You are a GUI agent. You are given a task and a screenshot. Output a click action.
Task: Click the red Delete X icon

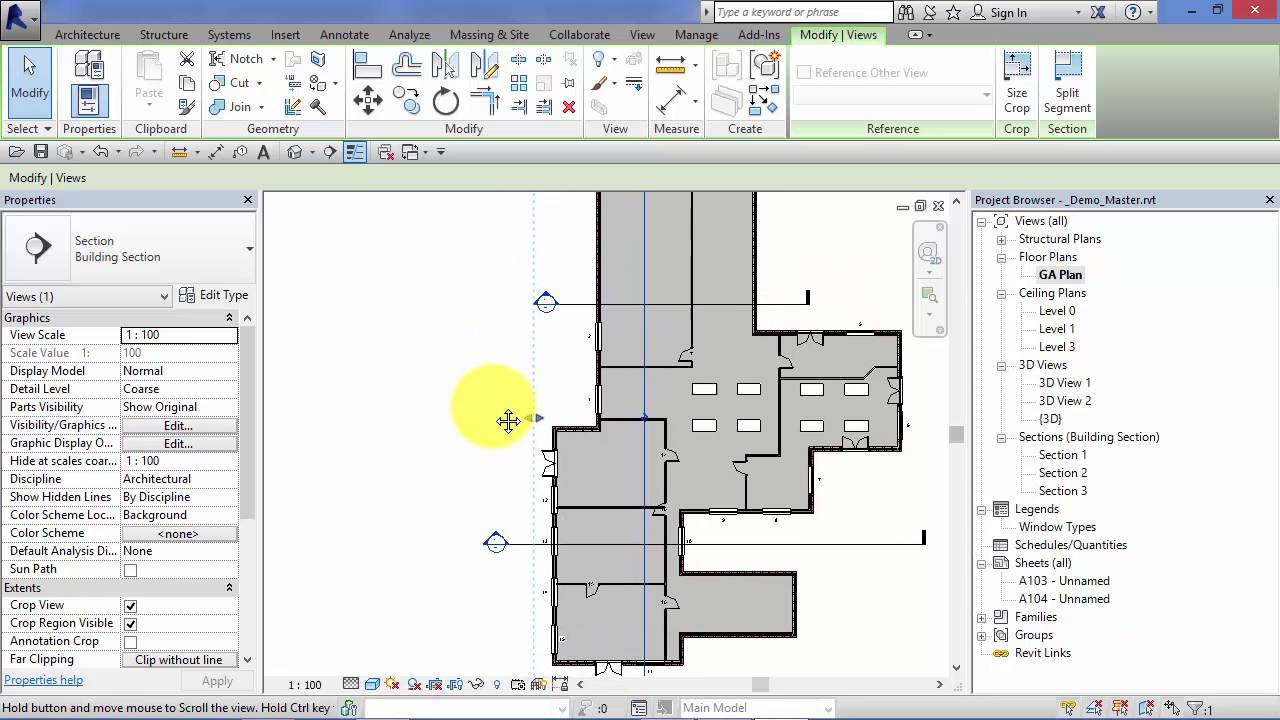[569, 107]
